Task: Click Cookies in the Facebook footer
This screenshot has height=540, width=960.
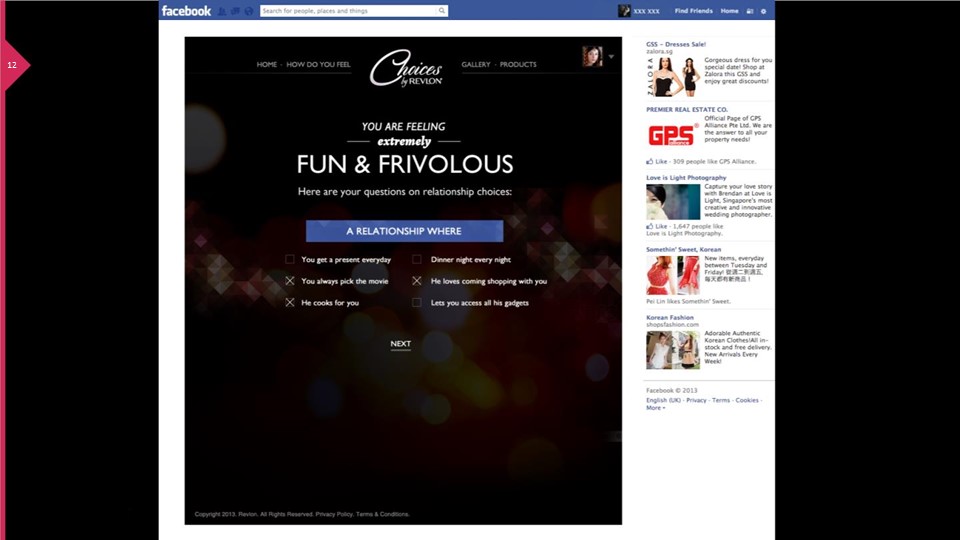Action: click(747, 400)
